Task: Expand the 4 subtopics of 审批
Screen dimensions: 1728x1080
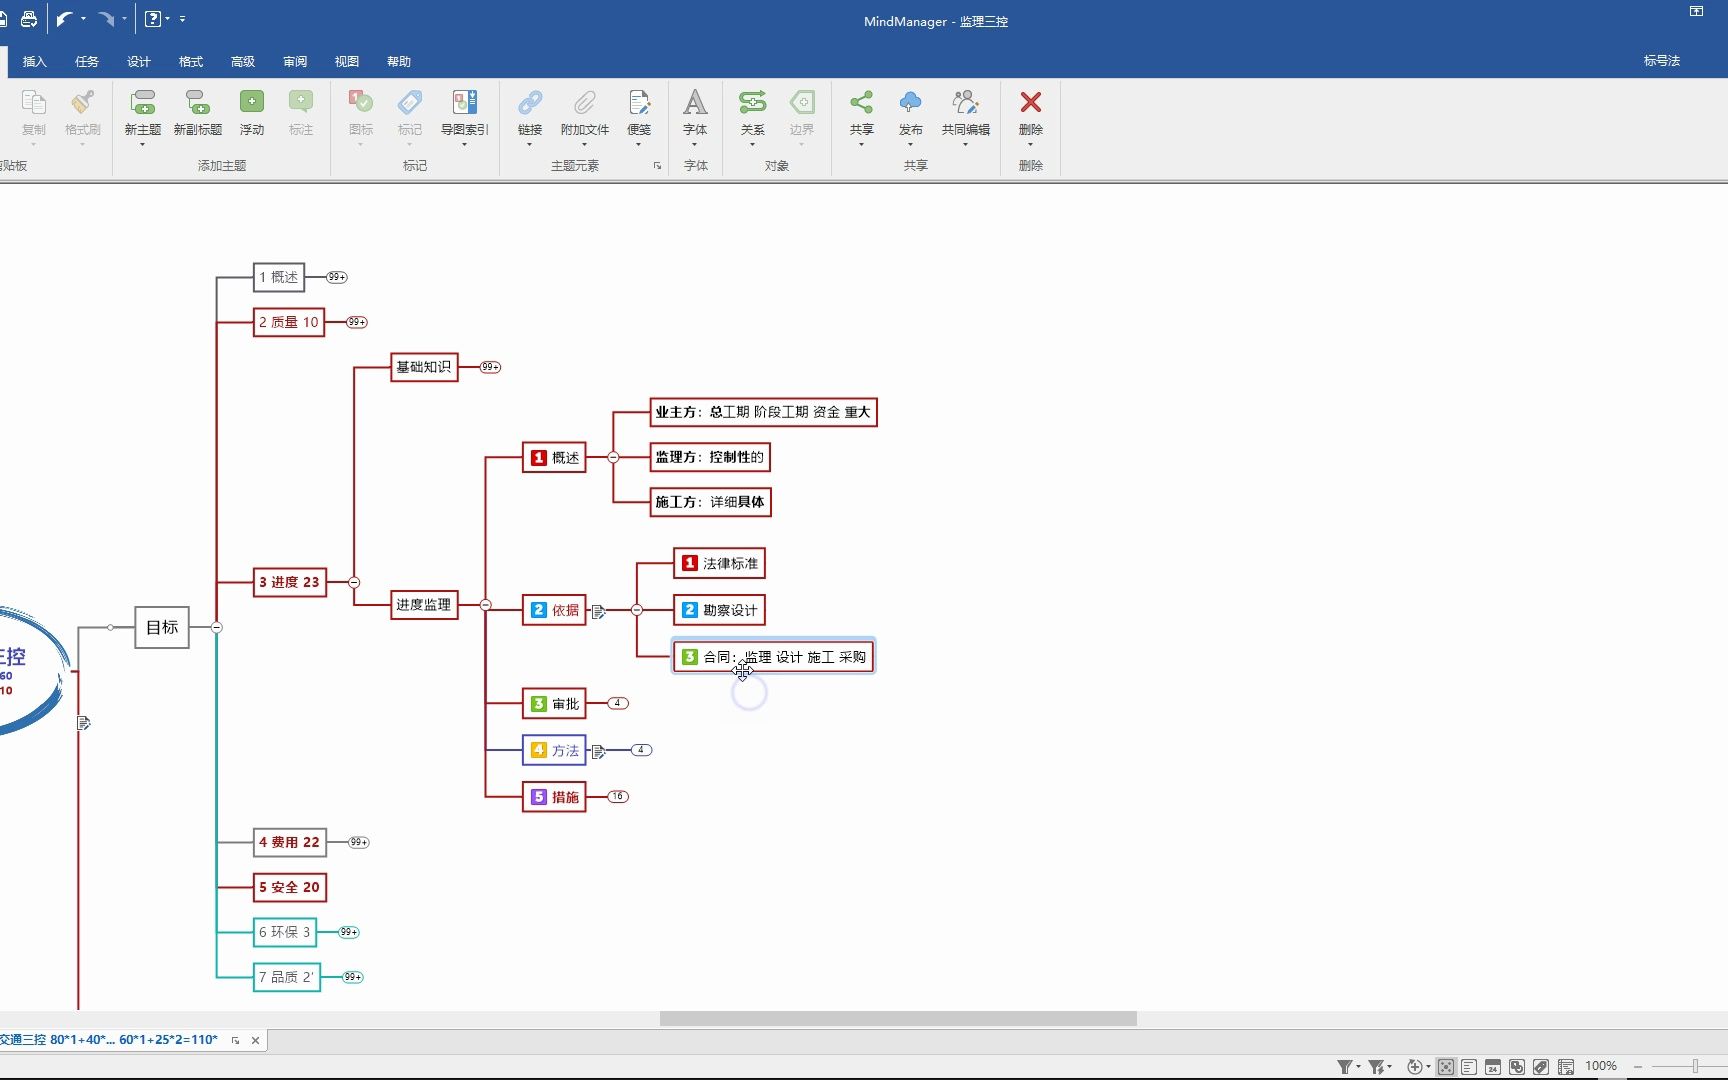Action: [618, 703]
